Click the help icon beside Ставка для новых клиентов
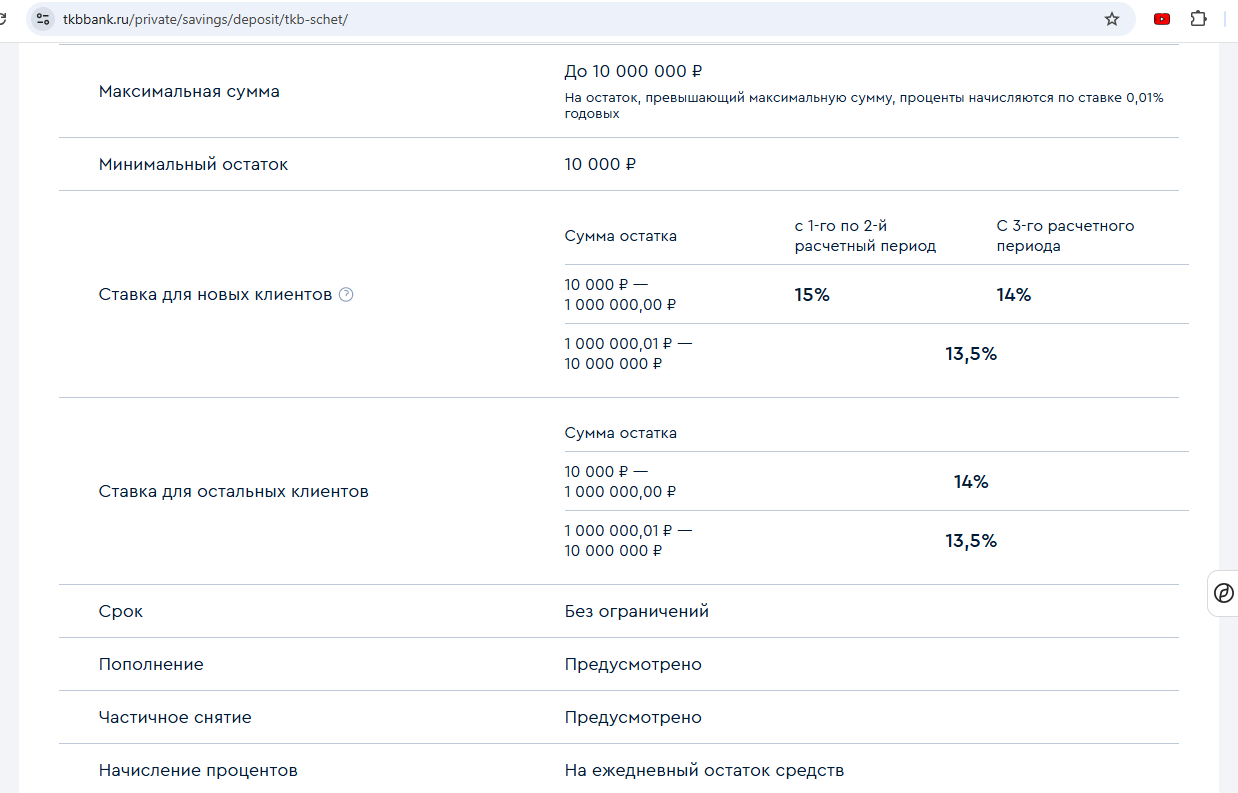Image resolution: width=1238 pixels, height=793 pixels. tap(346, 295)
